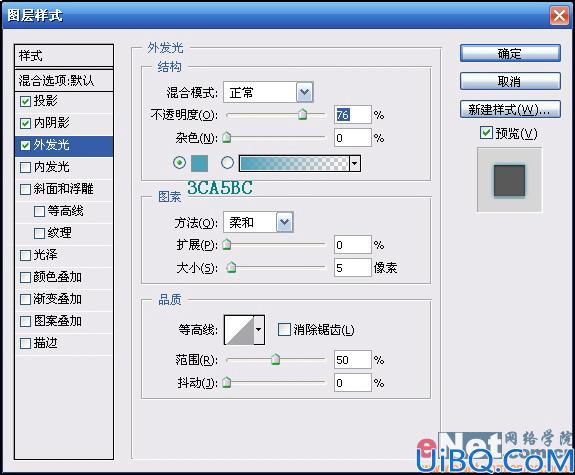Image resolution: width=575 pixels, height=475 pixels.
Task: Open the 斜面和浮雕 settings row
Action: point(64,189)
